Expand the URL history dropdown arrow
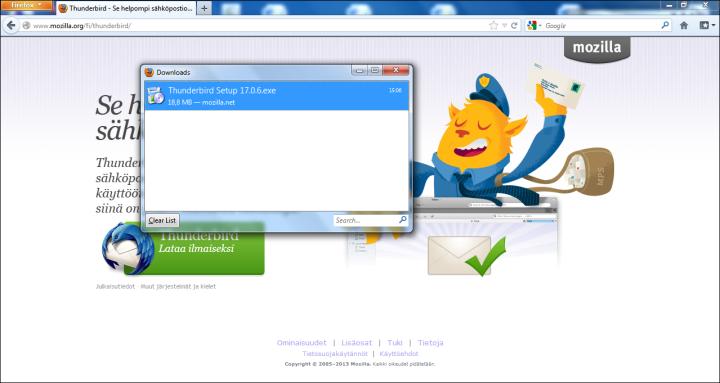The image size is (720, 383). (x=505, y=26)
